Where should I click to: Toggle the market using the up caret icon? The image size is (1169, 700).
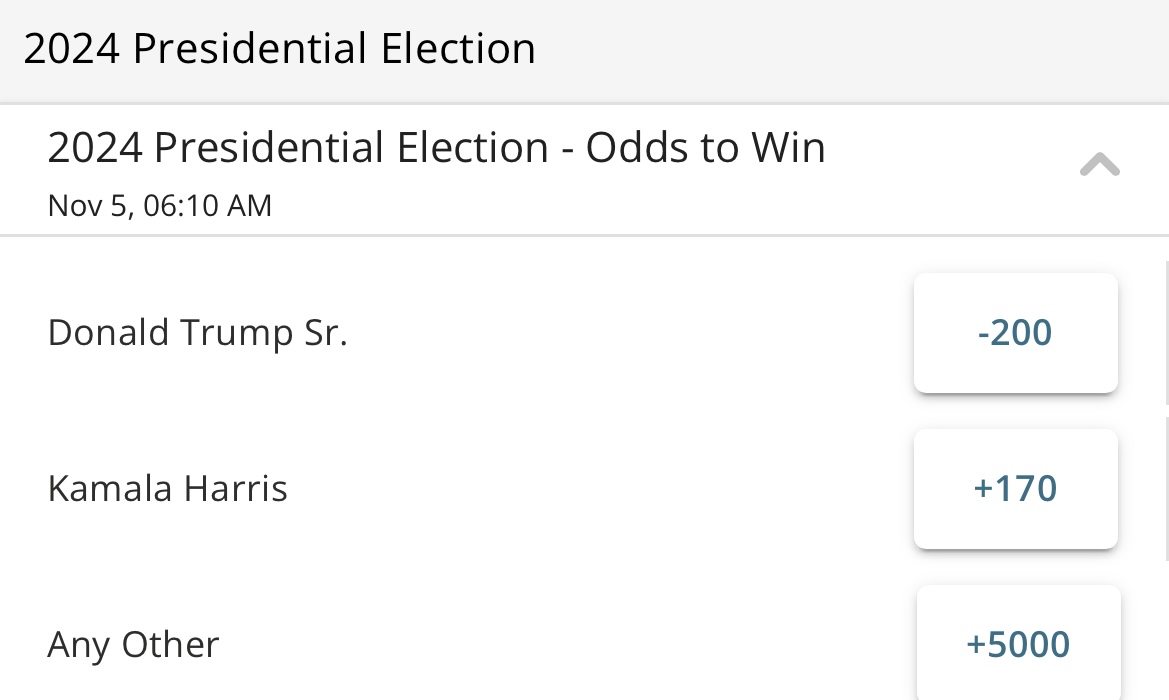1099,165
